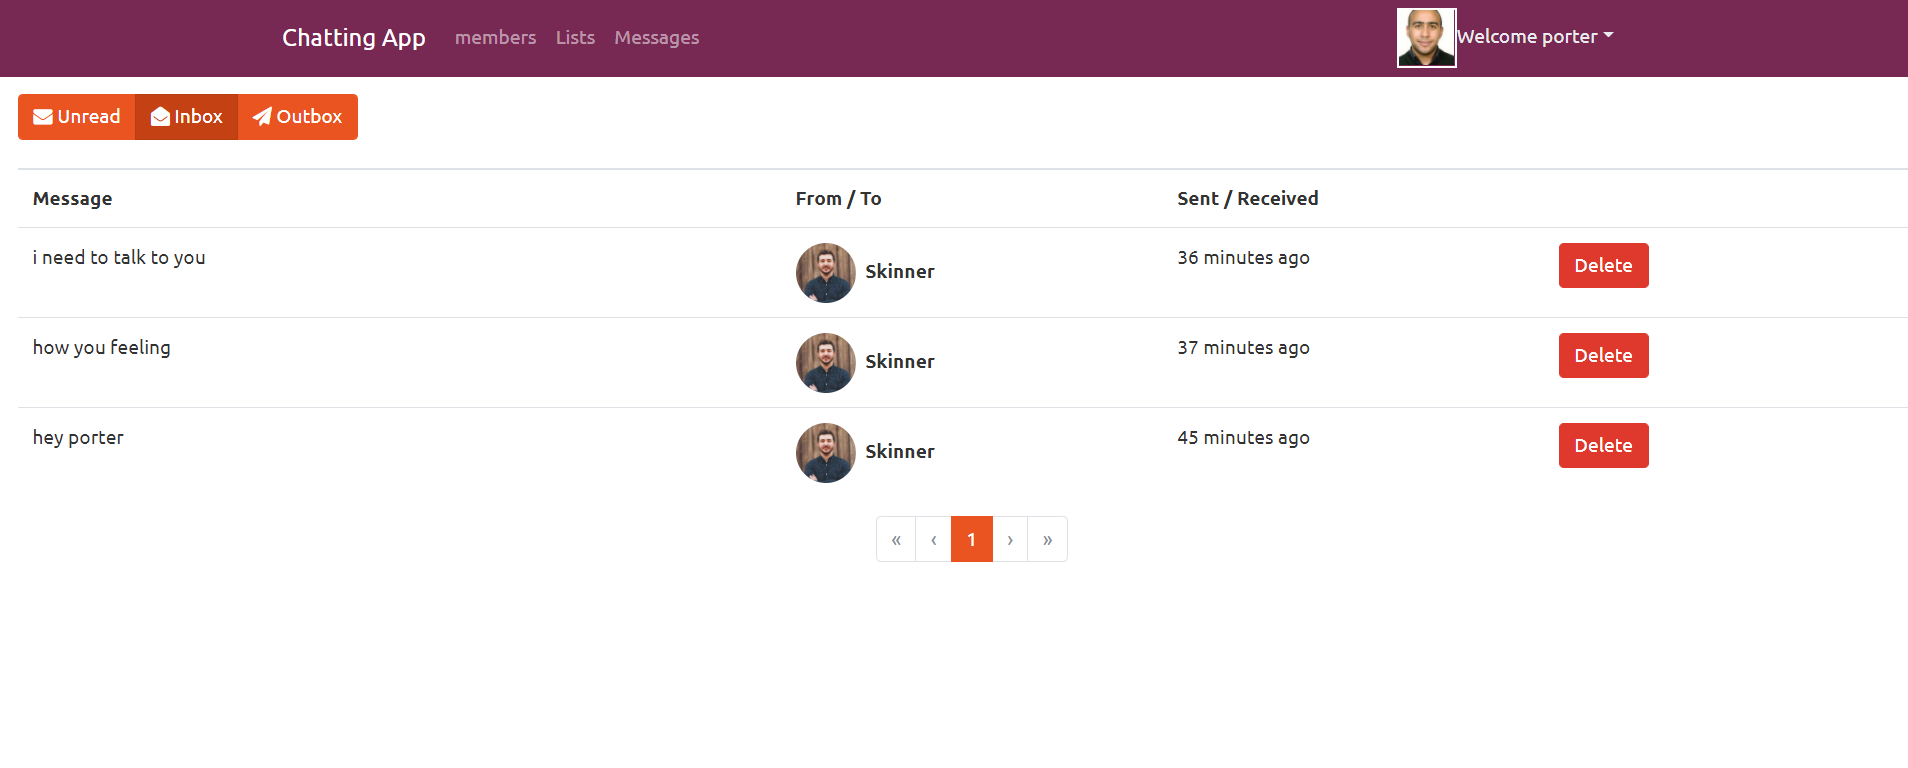
Task: Click the next-page chevron in pagination
Action: click(x=1009, y=539)
